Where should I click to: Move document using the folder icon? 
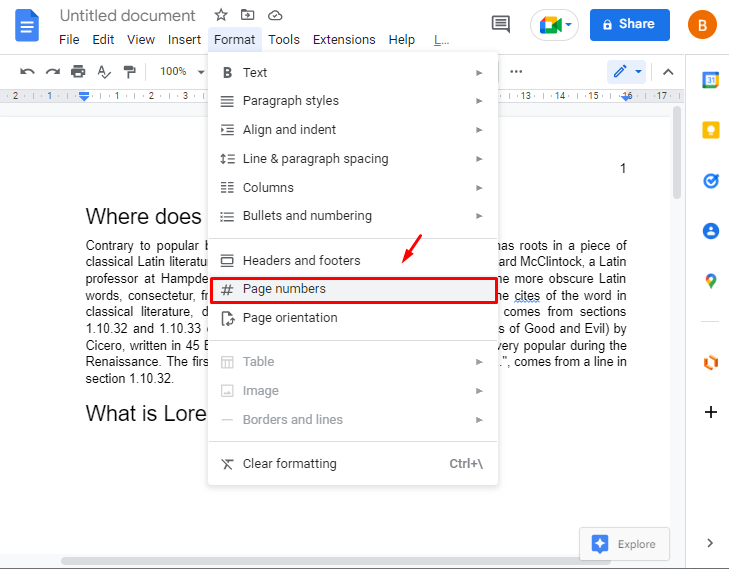(x=247, y=15)
